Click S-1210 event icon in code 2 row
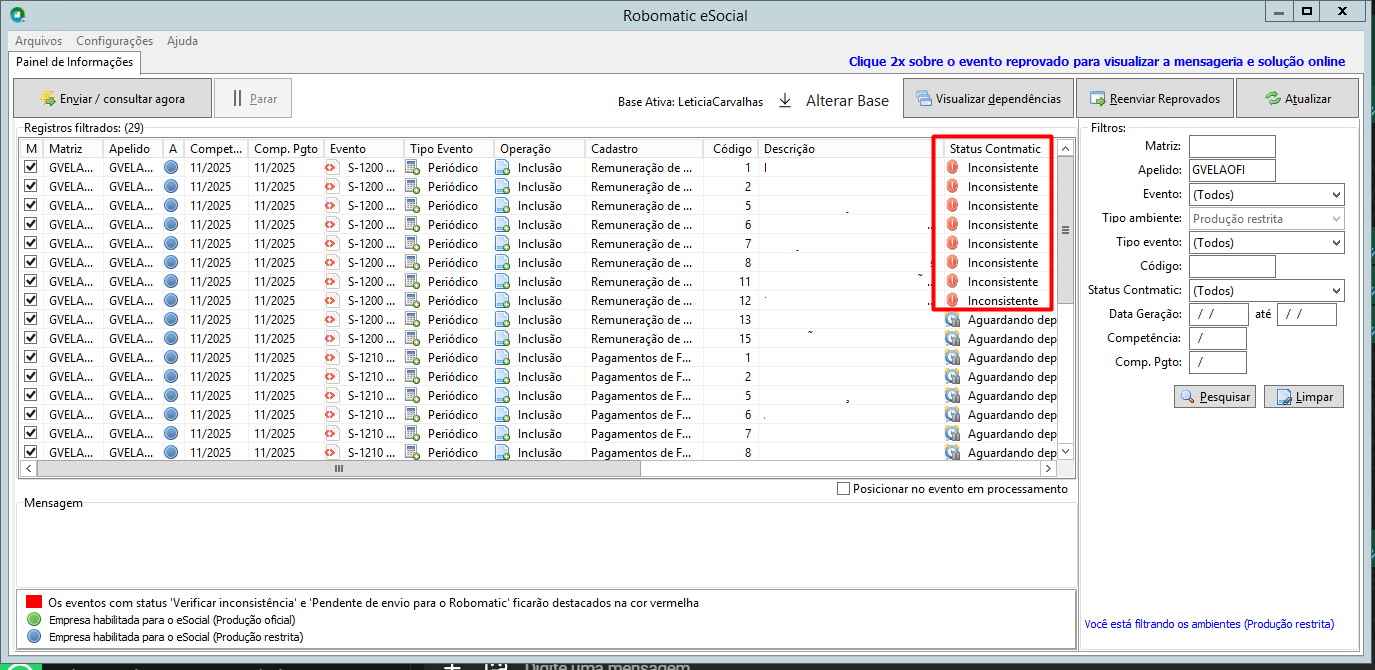The image size is (1375, 670). 332,377
